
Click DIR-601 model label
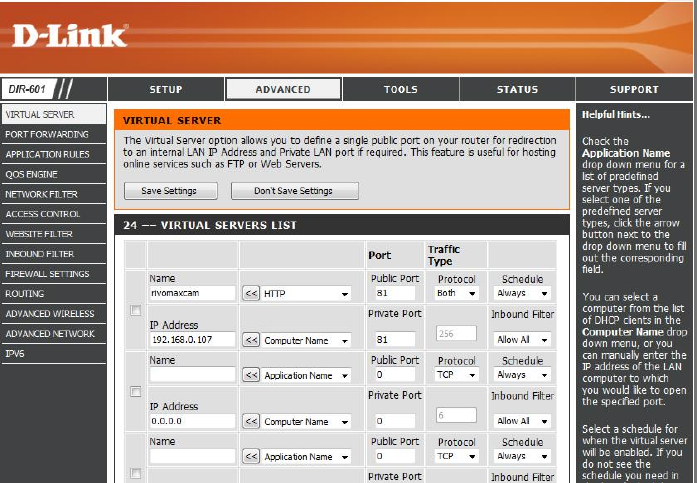[x=27, y=89]
